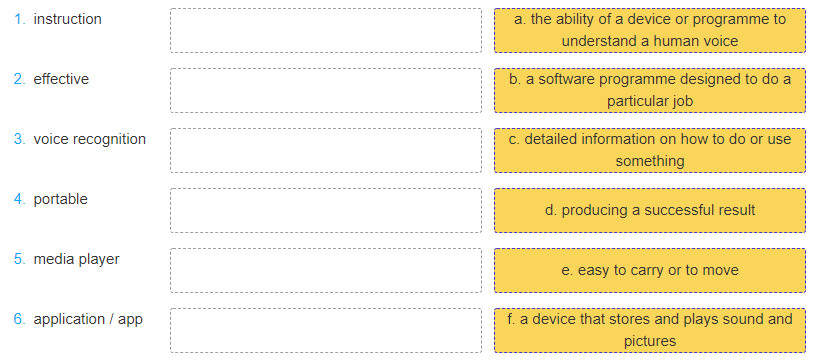Click empty answer box beside effective
This screenshot has height=363, width=813.
pyautogui.click(x=326, y=90)
